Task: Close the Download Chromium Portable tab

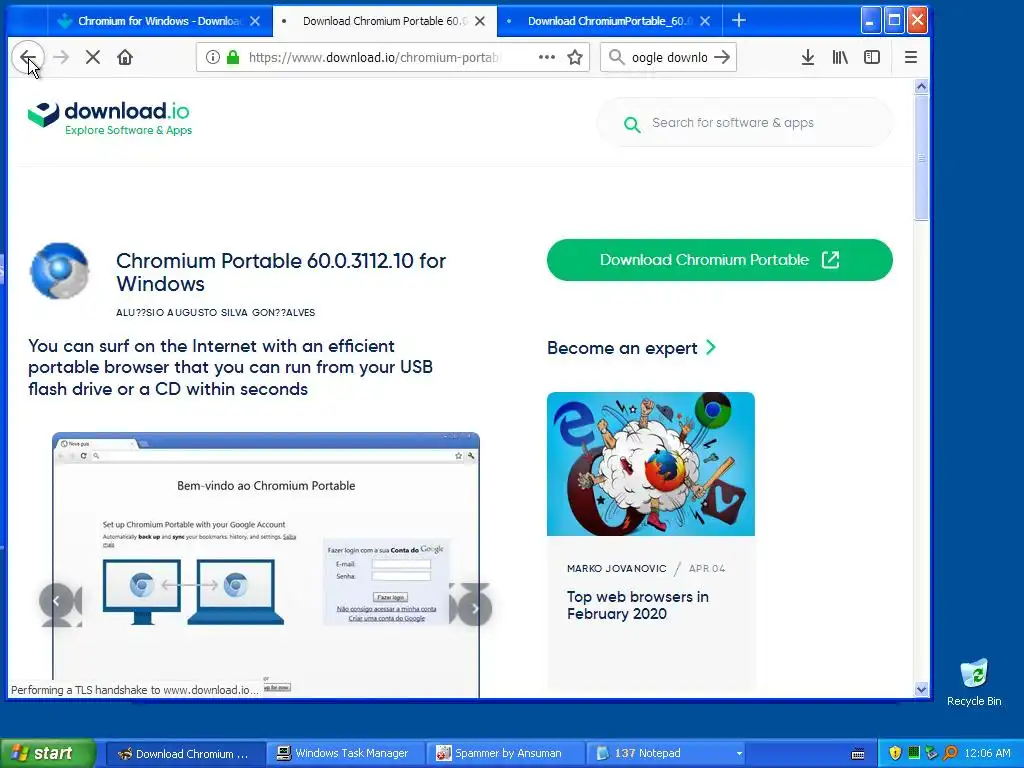Action: 480,21
